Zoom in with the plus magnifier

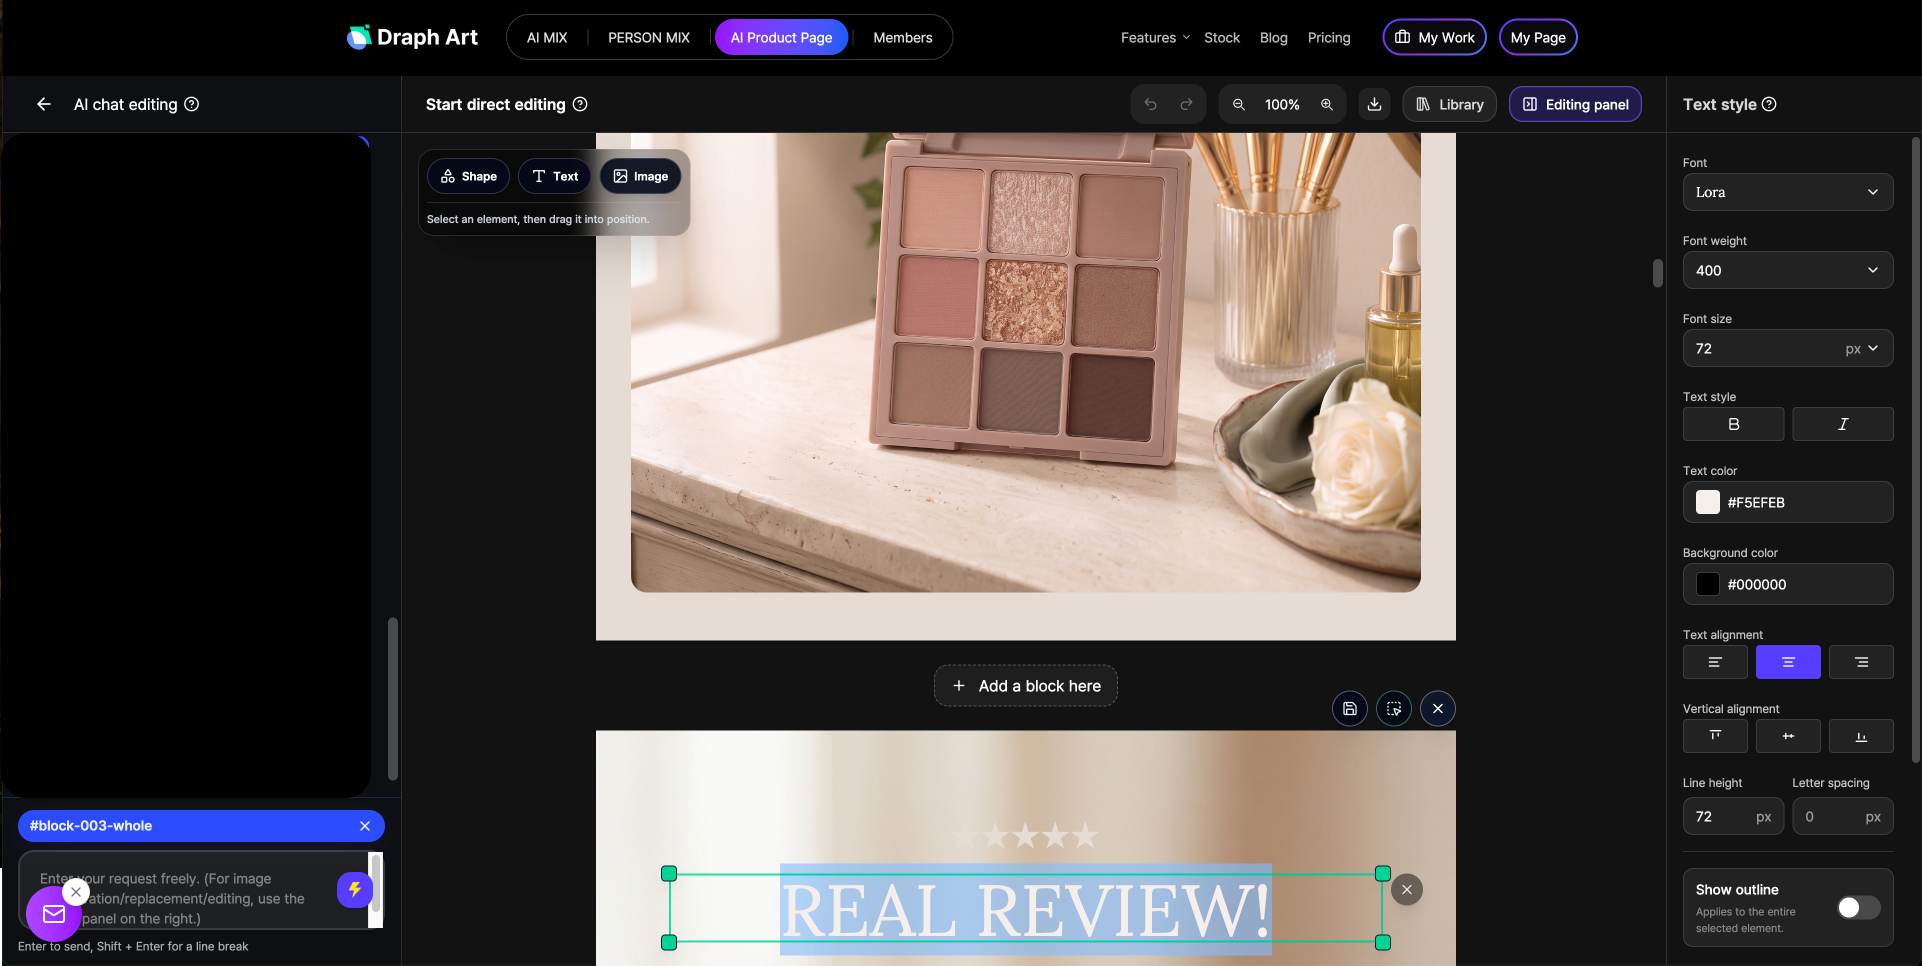(x=1327, y=104)
